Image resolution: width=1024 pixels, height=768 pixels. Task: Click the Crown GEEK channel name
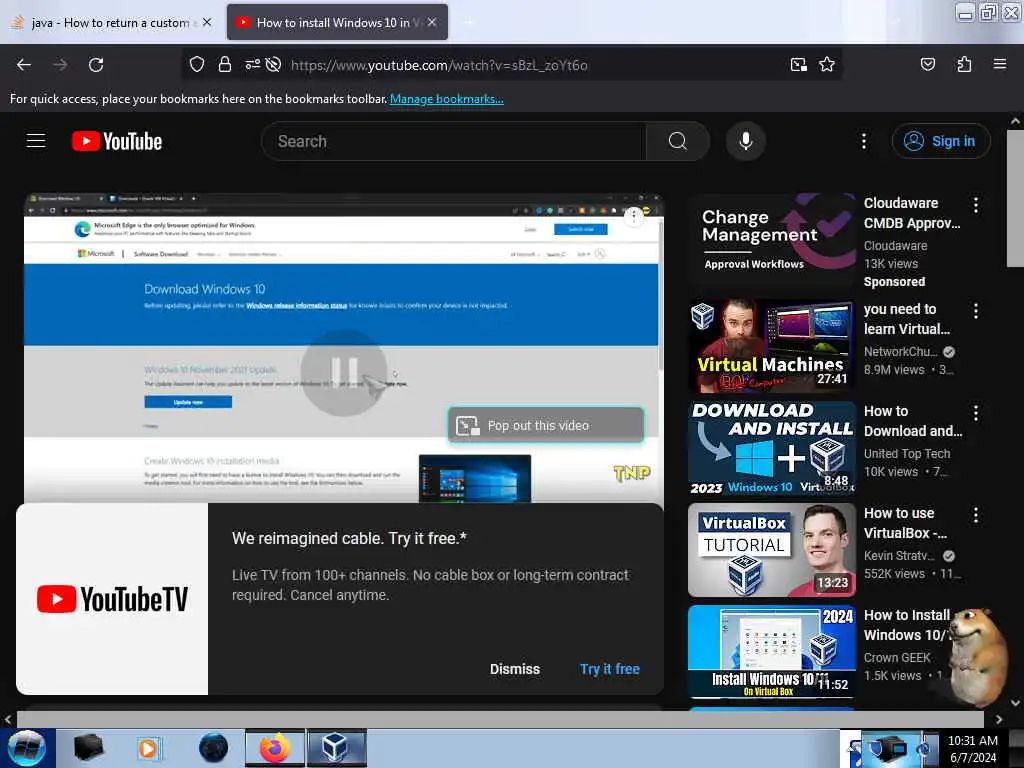(x=897, y=658)
